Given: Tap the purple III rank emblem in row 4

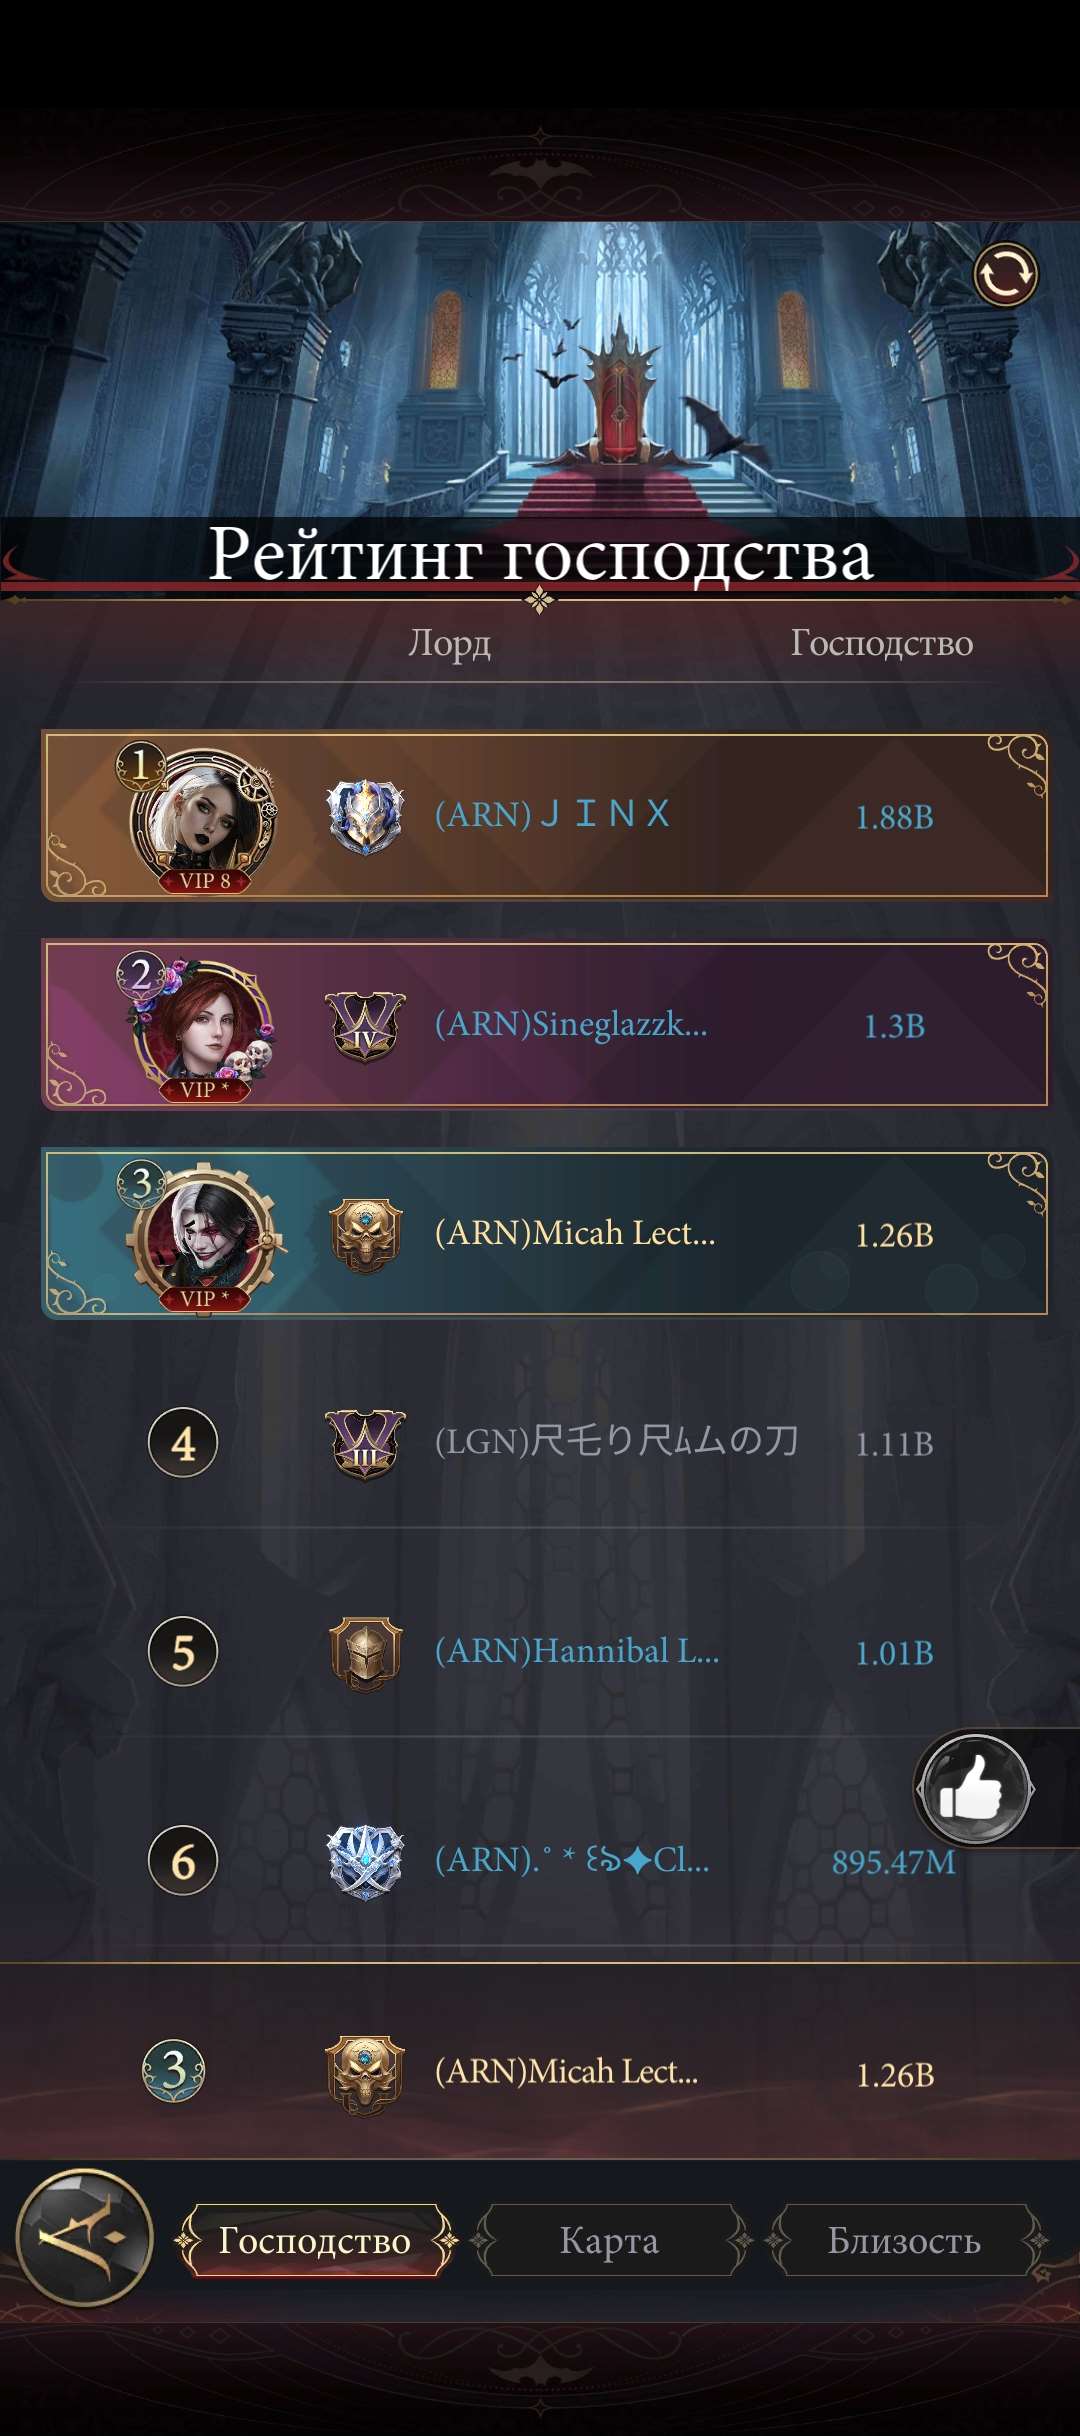Looking at the screenshot, I should (366, 1444).
